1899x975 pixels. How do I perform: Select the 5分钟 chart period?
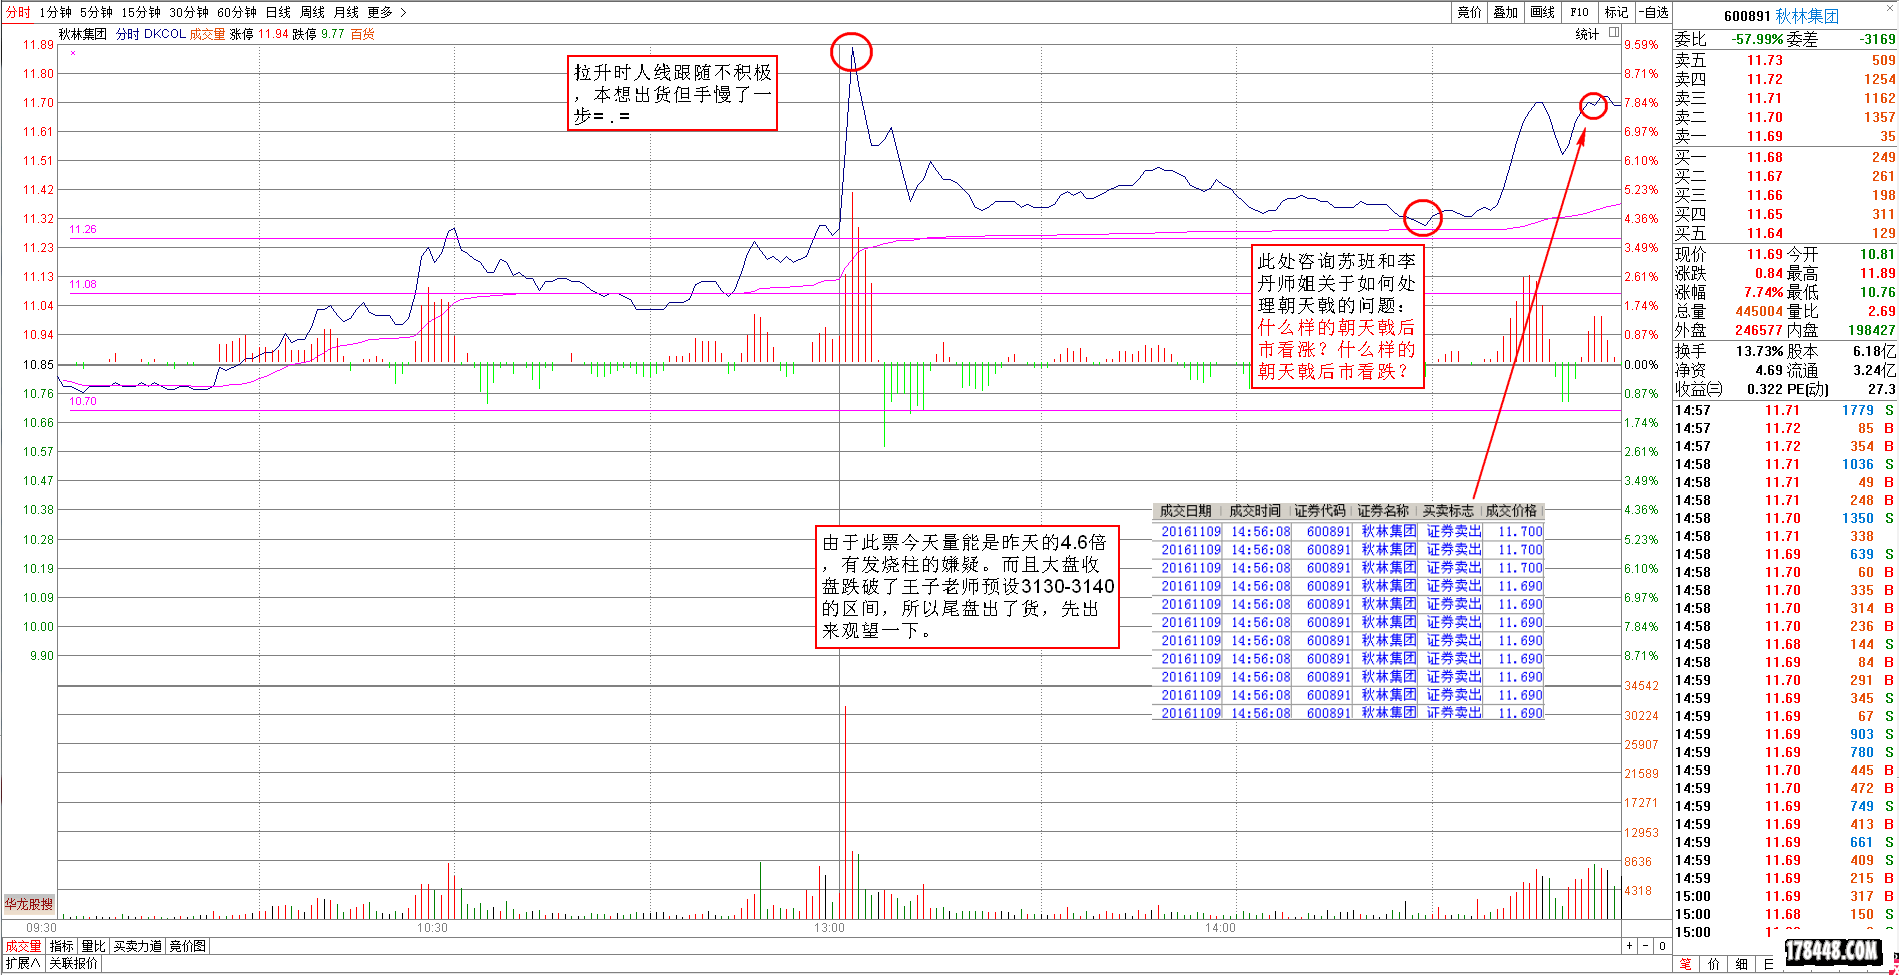tap(96, 12)
